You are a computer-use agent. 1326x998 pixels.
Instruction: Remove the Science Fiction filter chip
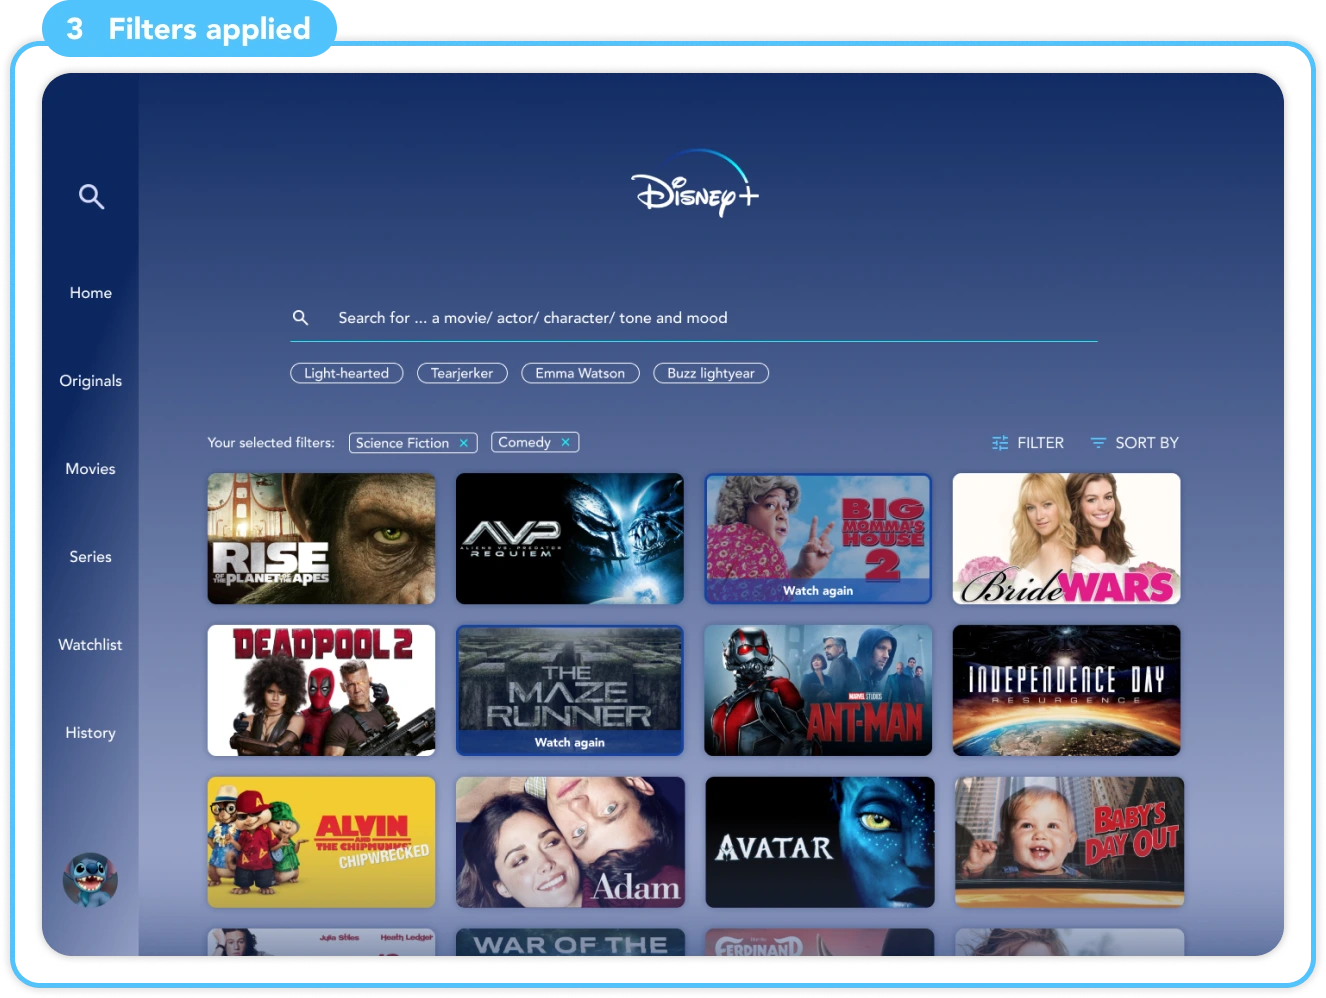(x=464, y=443)
